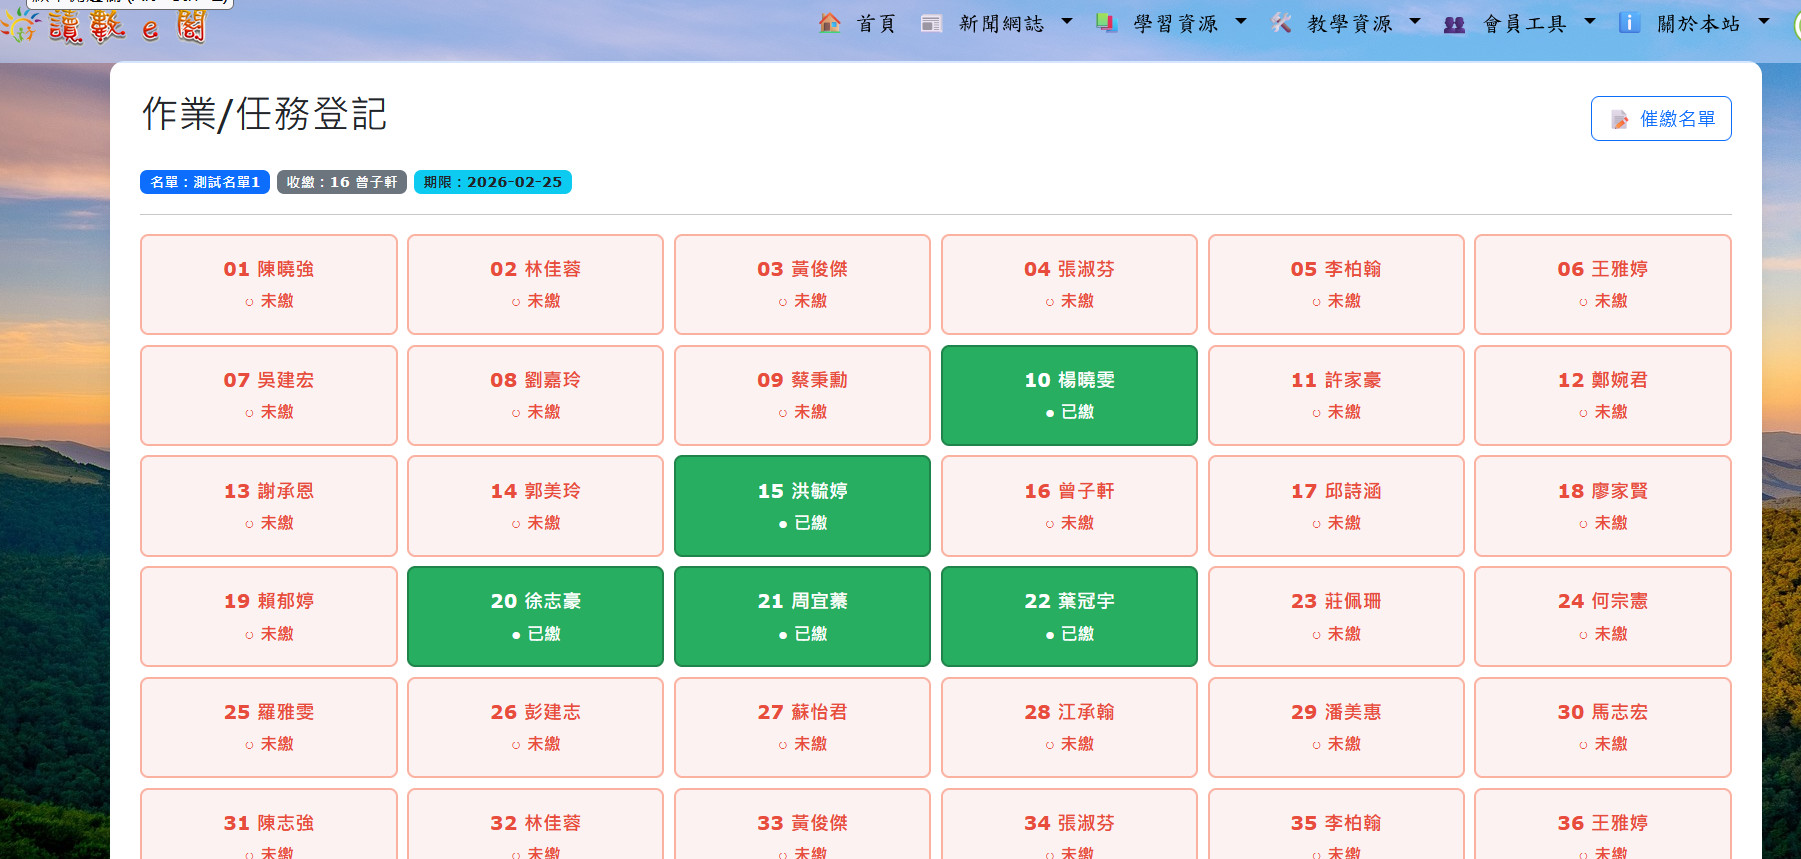Open the 首頁 menu item
The width and height of the screenshot is (1801, 859).
tap(876, 24)
